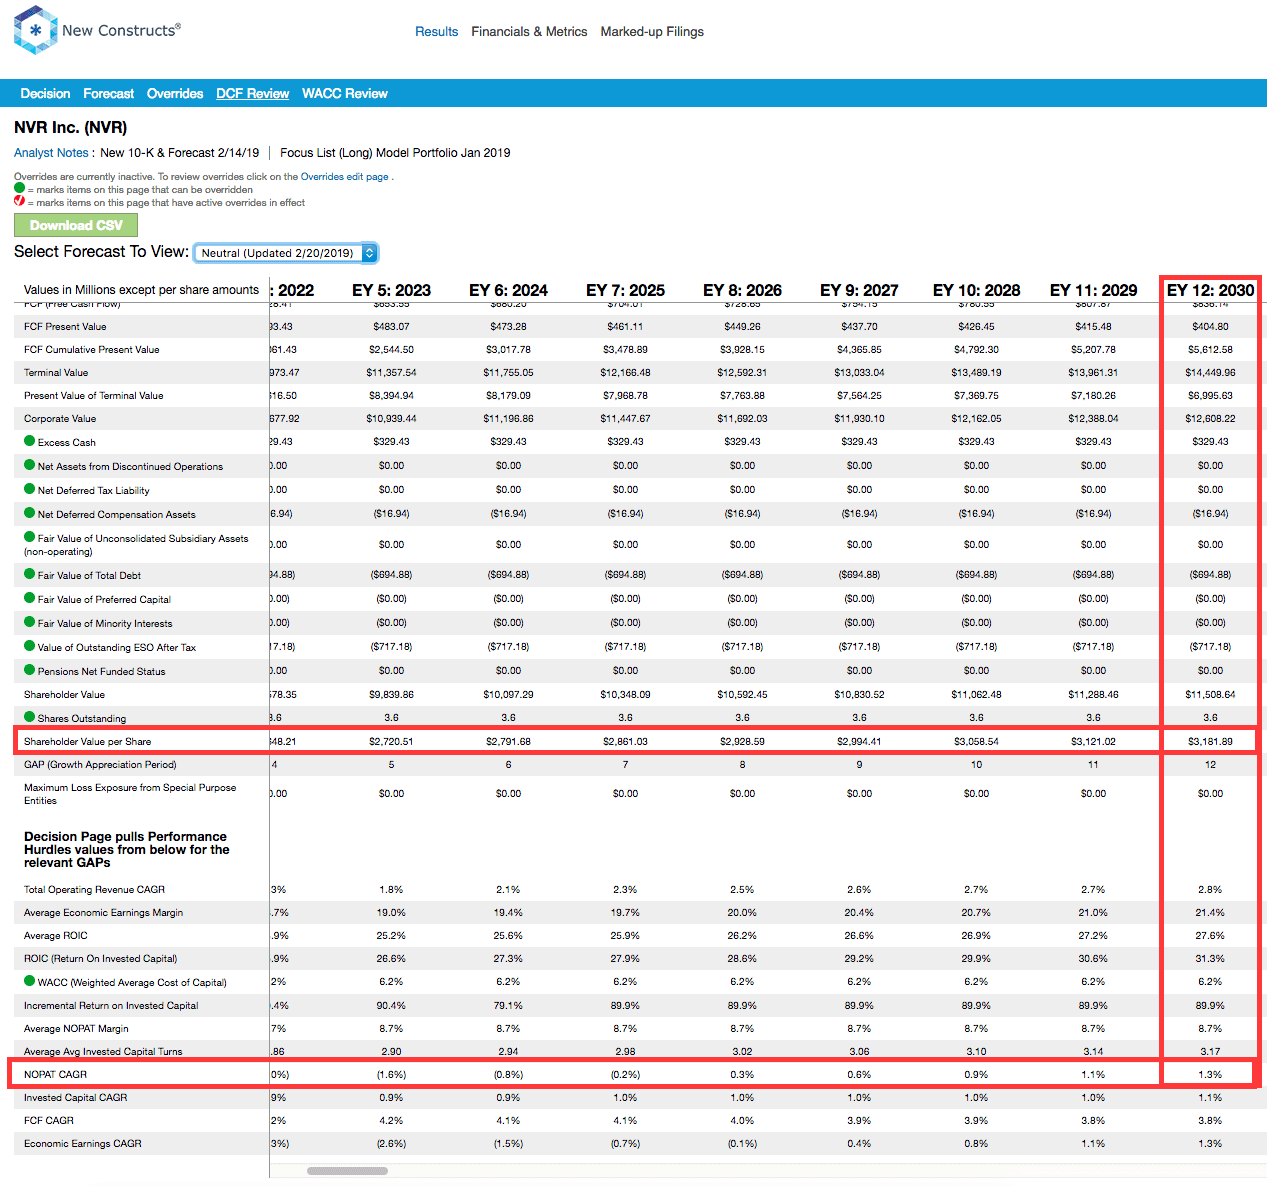Click the Corporate Value row label

pyautogui.click(x=60, y=418)
